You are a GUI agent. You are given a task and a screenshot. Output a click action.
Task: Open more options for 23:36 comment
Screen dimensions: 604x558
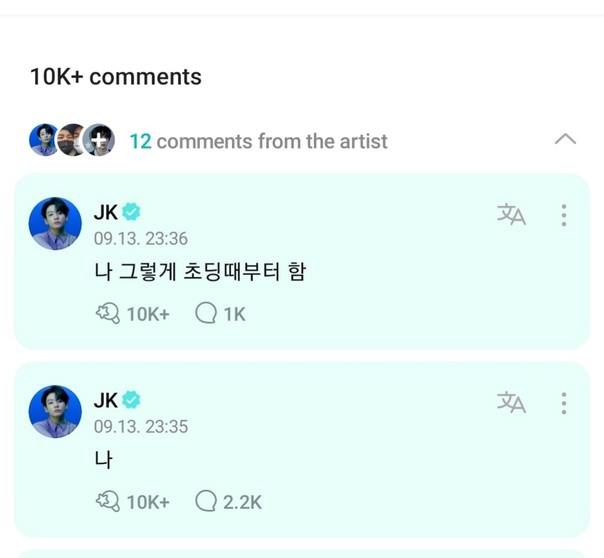pyautogui.click(x=564, y=215)
